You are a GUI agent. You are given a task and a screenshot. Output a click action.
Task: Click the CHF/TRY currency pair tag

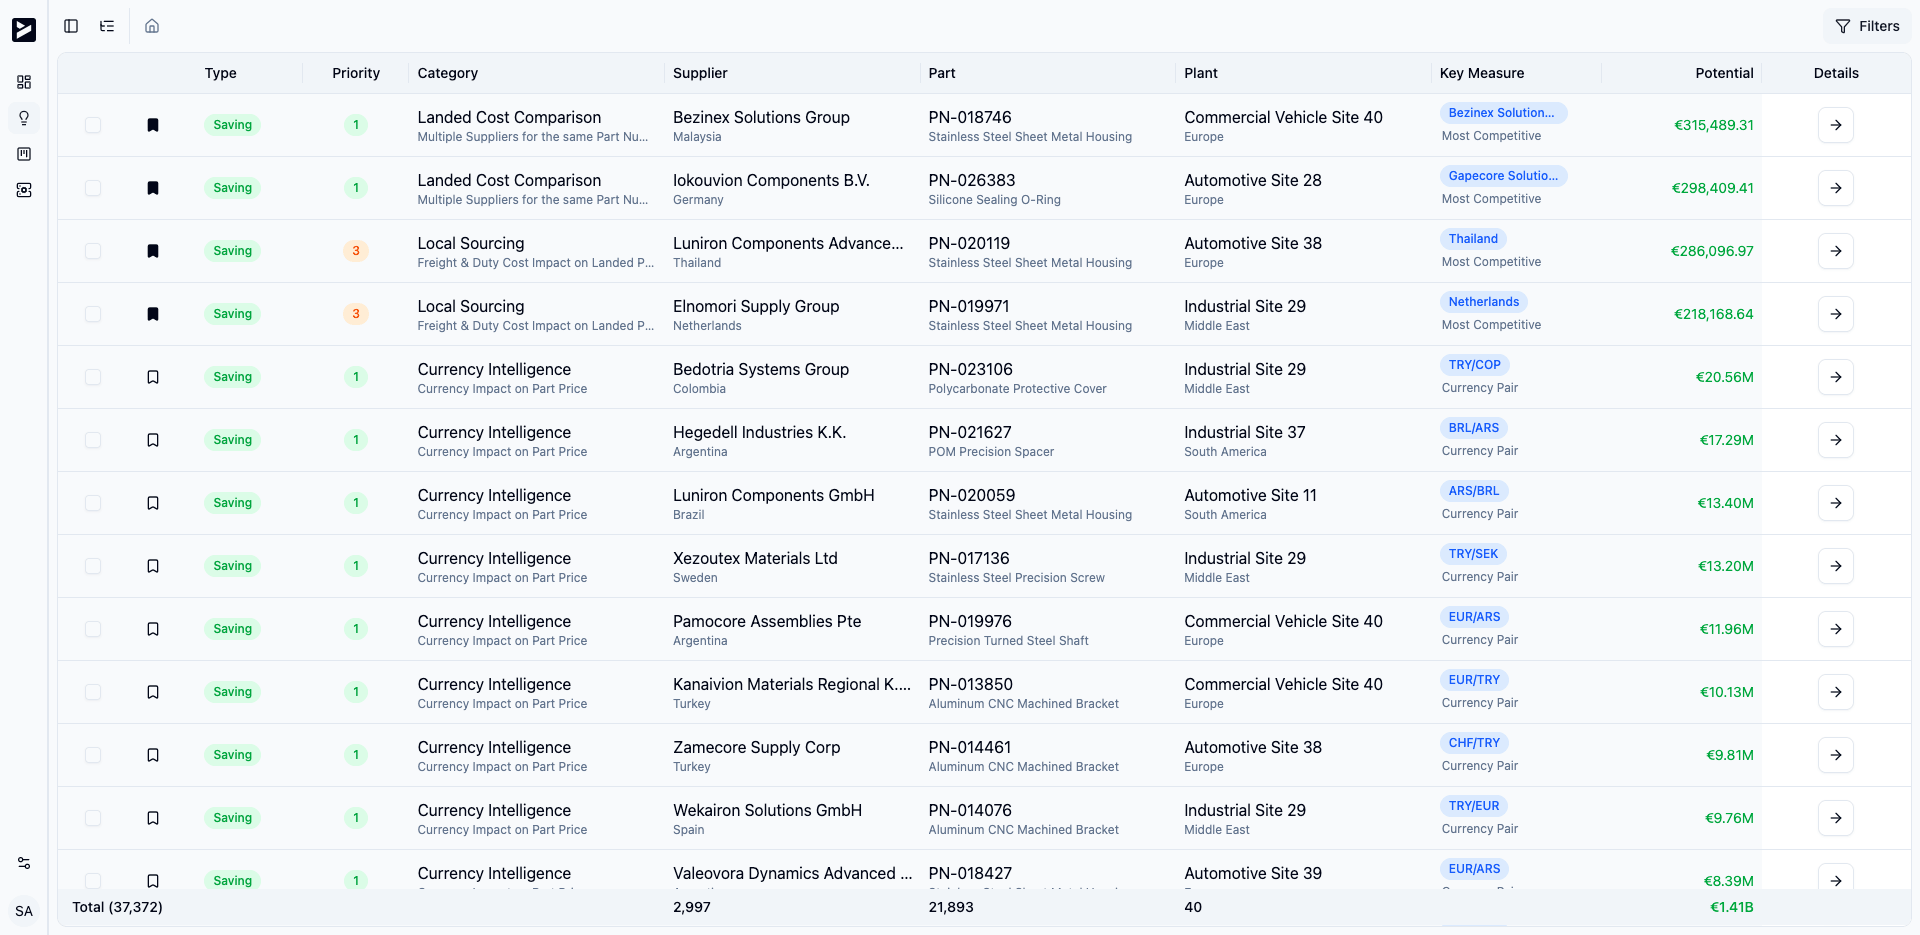(1475, 743)
